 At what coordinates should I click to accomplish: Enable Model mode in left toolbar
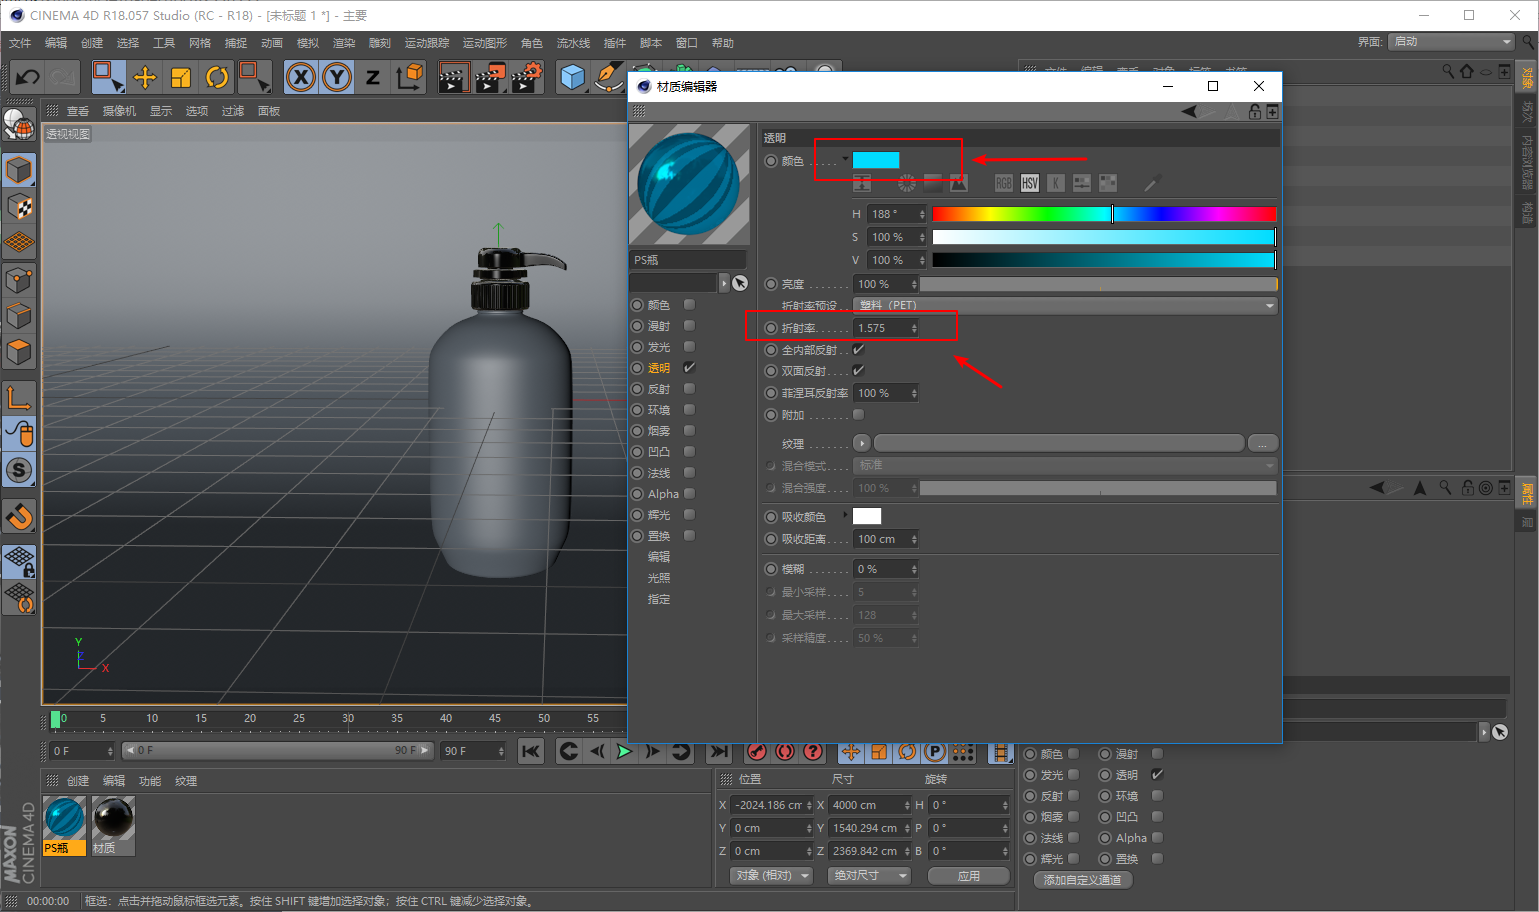pos(19,170)
